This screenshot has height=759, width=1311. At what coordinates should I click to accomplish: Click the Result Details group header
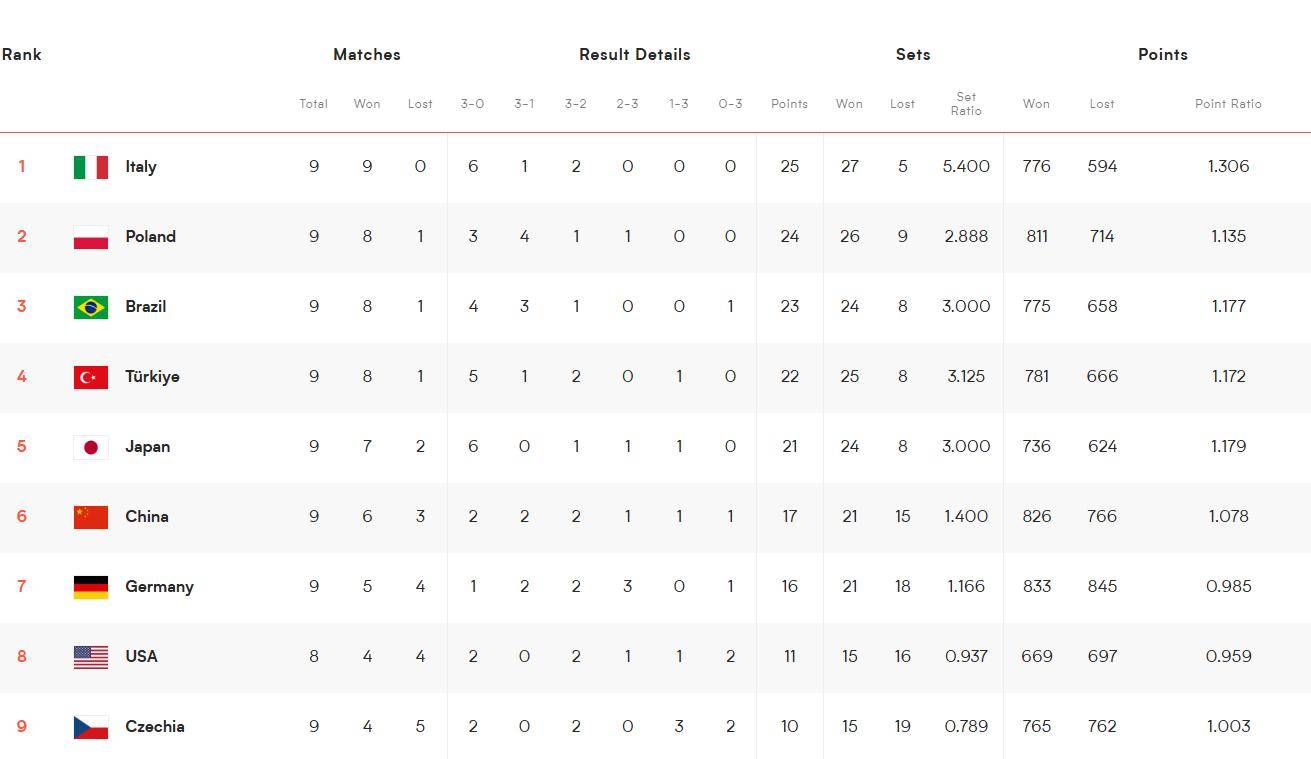point(635,55)
